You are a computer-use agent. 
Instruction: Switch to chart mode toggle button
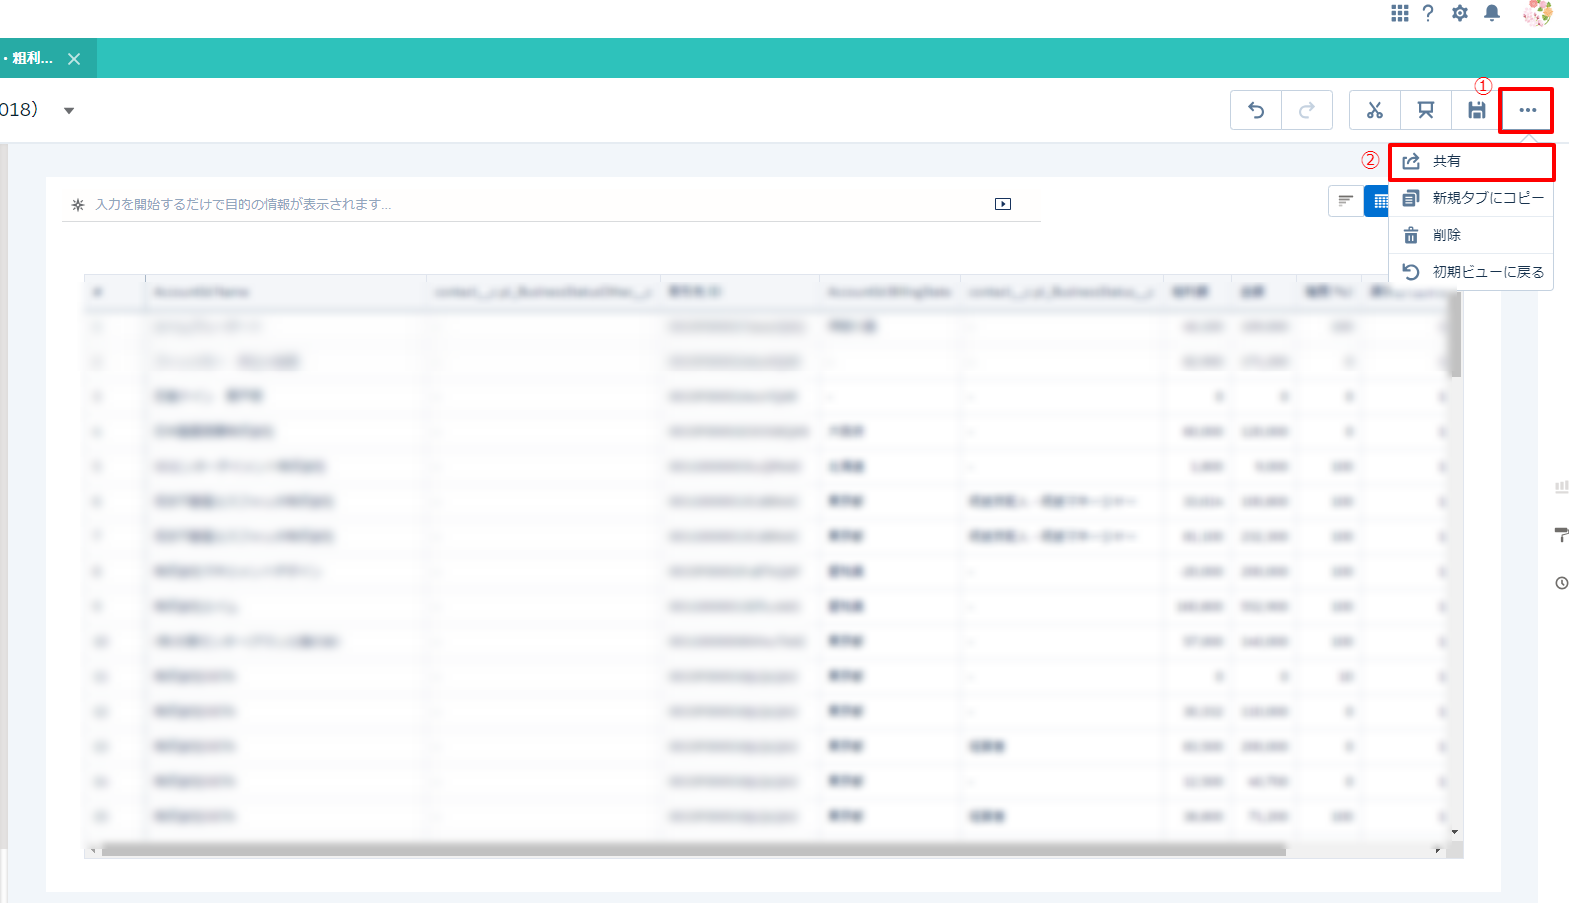point(1346,201)
